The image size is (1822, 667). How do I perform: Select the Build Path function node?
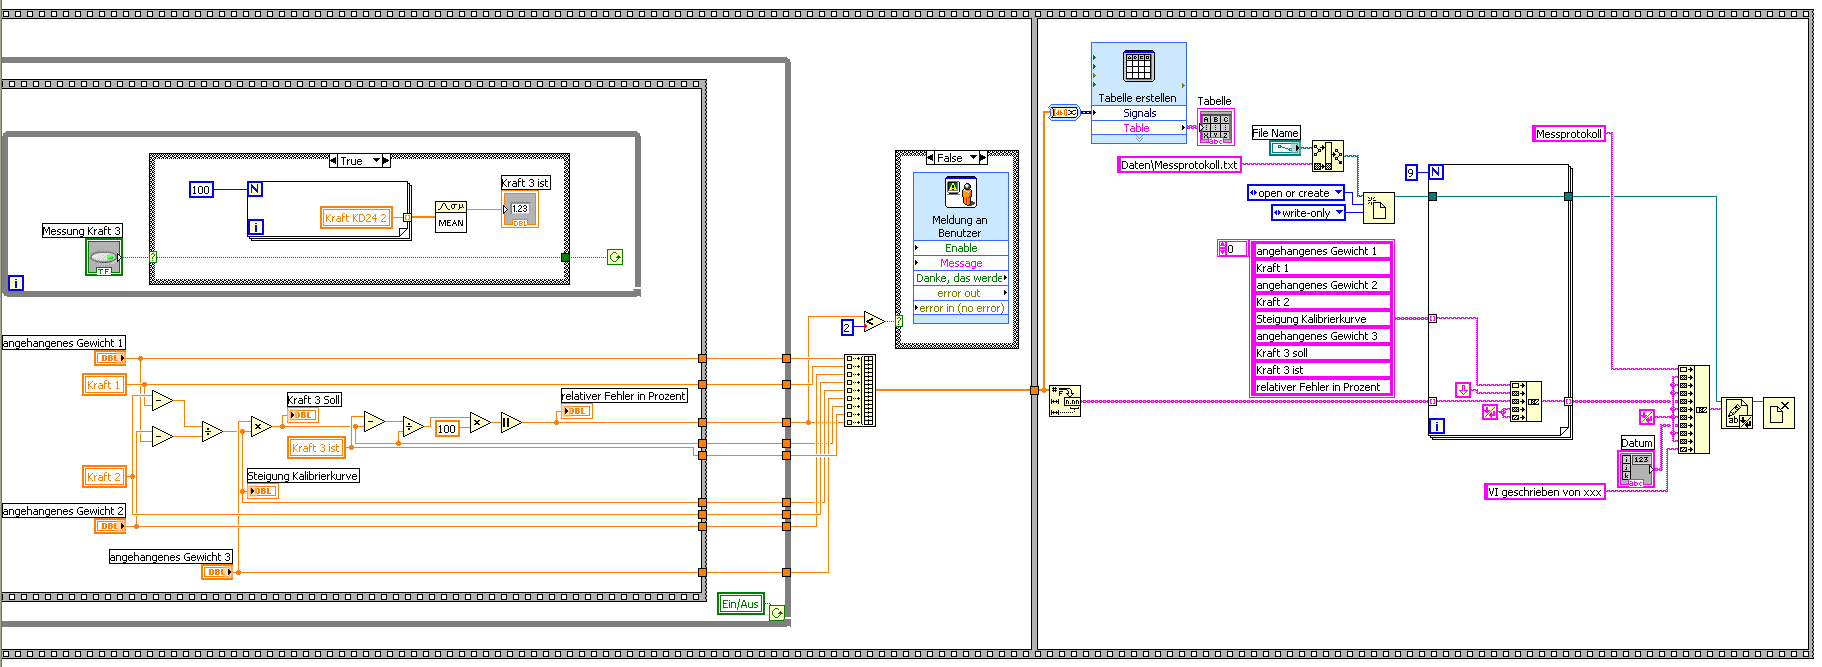coord(1328,156)
